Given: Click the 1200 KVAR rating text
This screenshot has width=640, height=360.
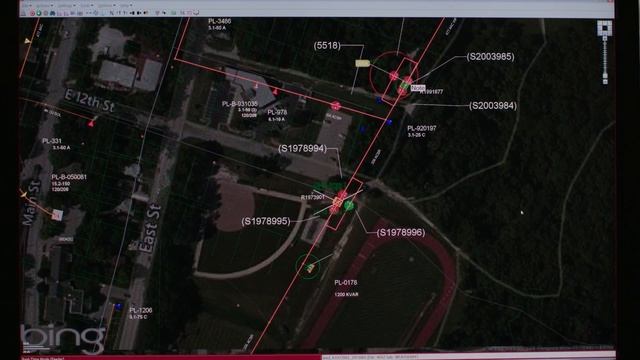Looking at the screenshot, I should tap(347, 294).
